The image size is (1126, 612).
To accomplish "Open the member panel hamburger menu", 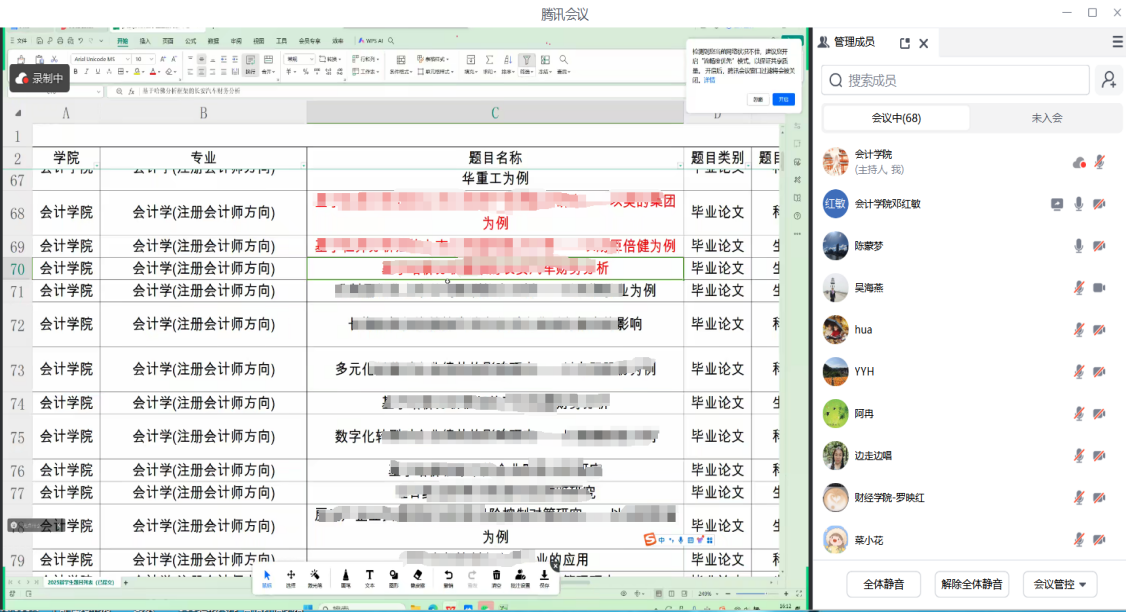I will 1117,42.
